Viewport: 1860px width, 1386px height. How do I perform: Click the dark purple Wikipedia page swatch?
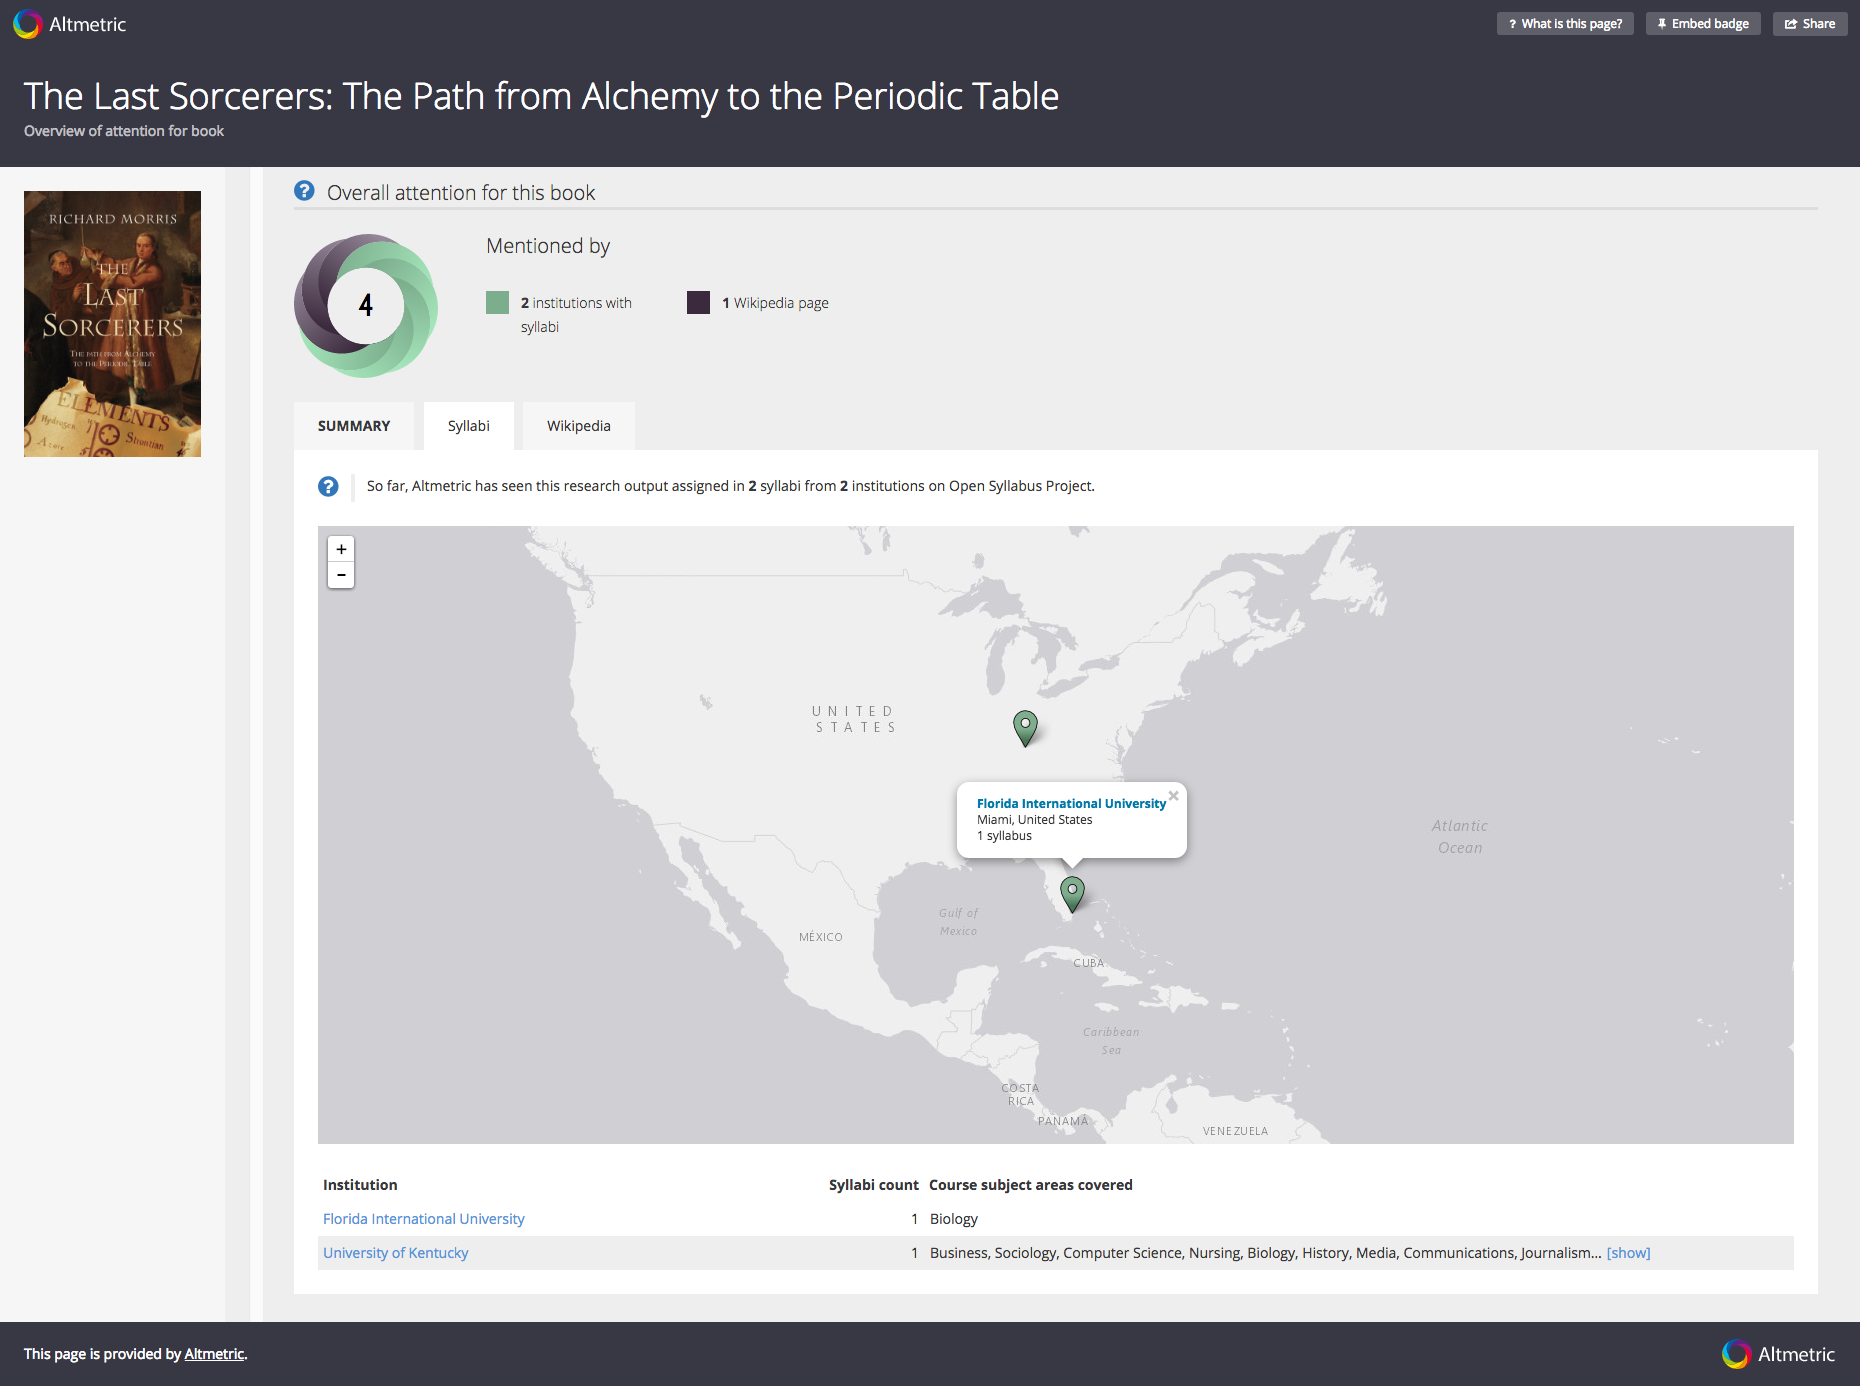(x=698, y=303)
